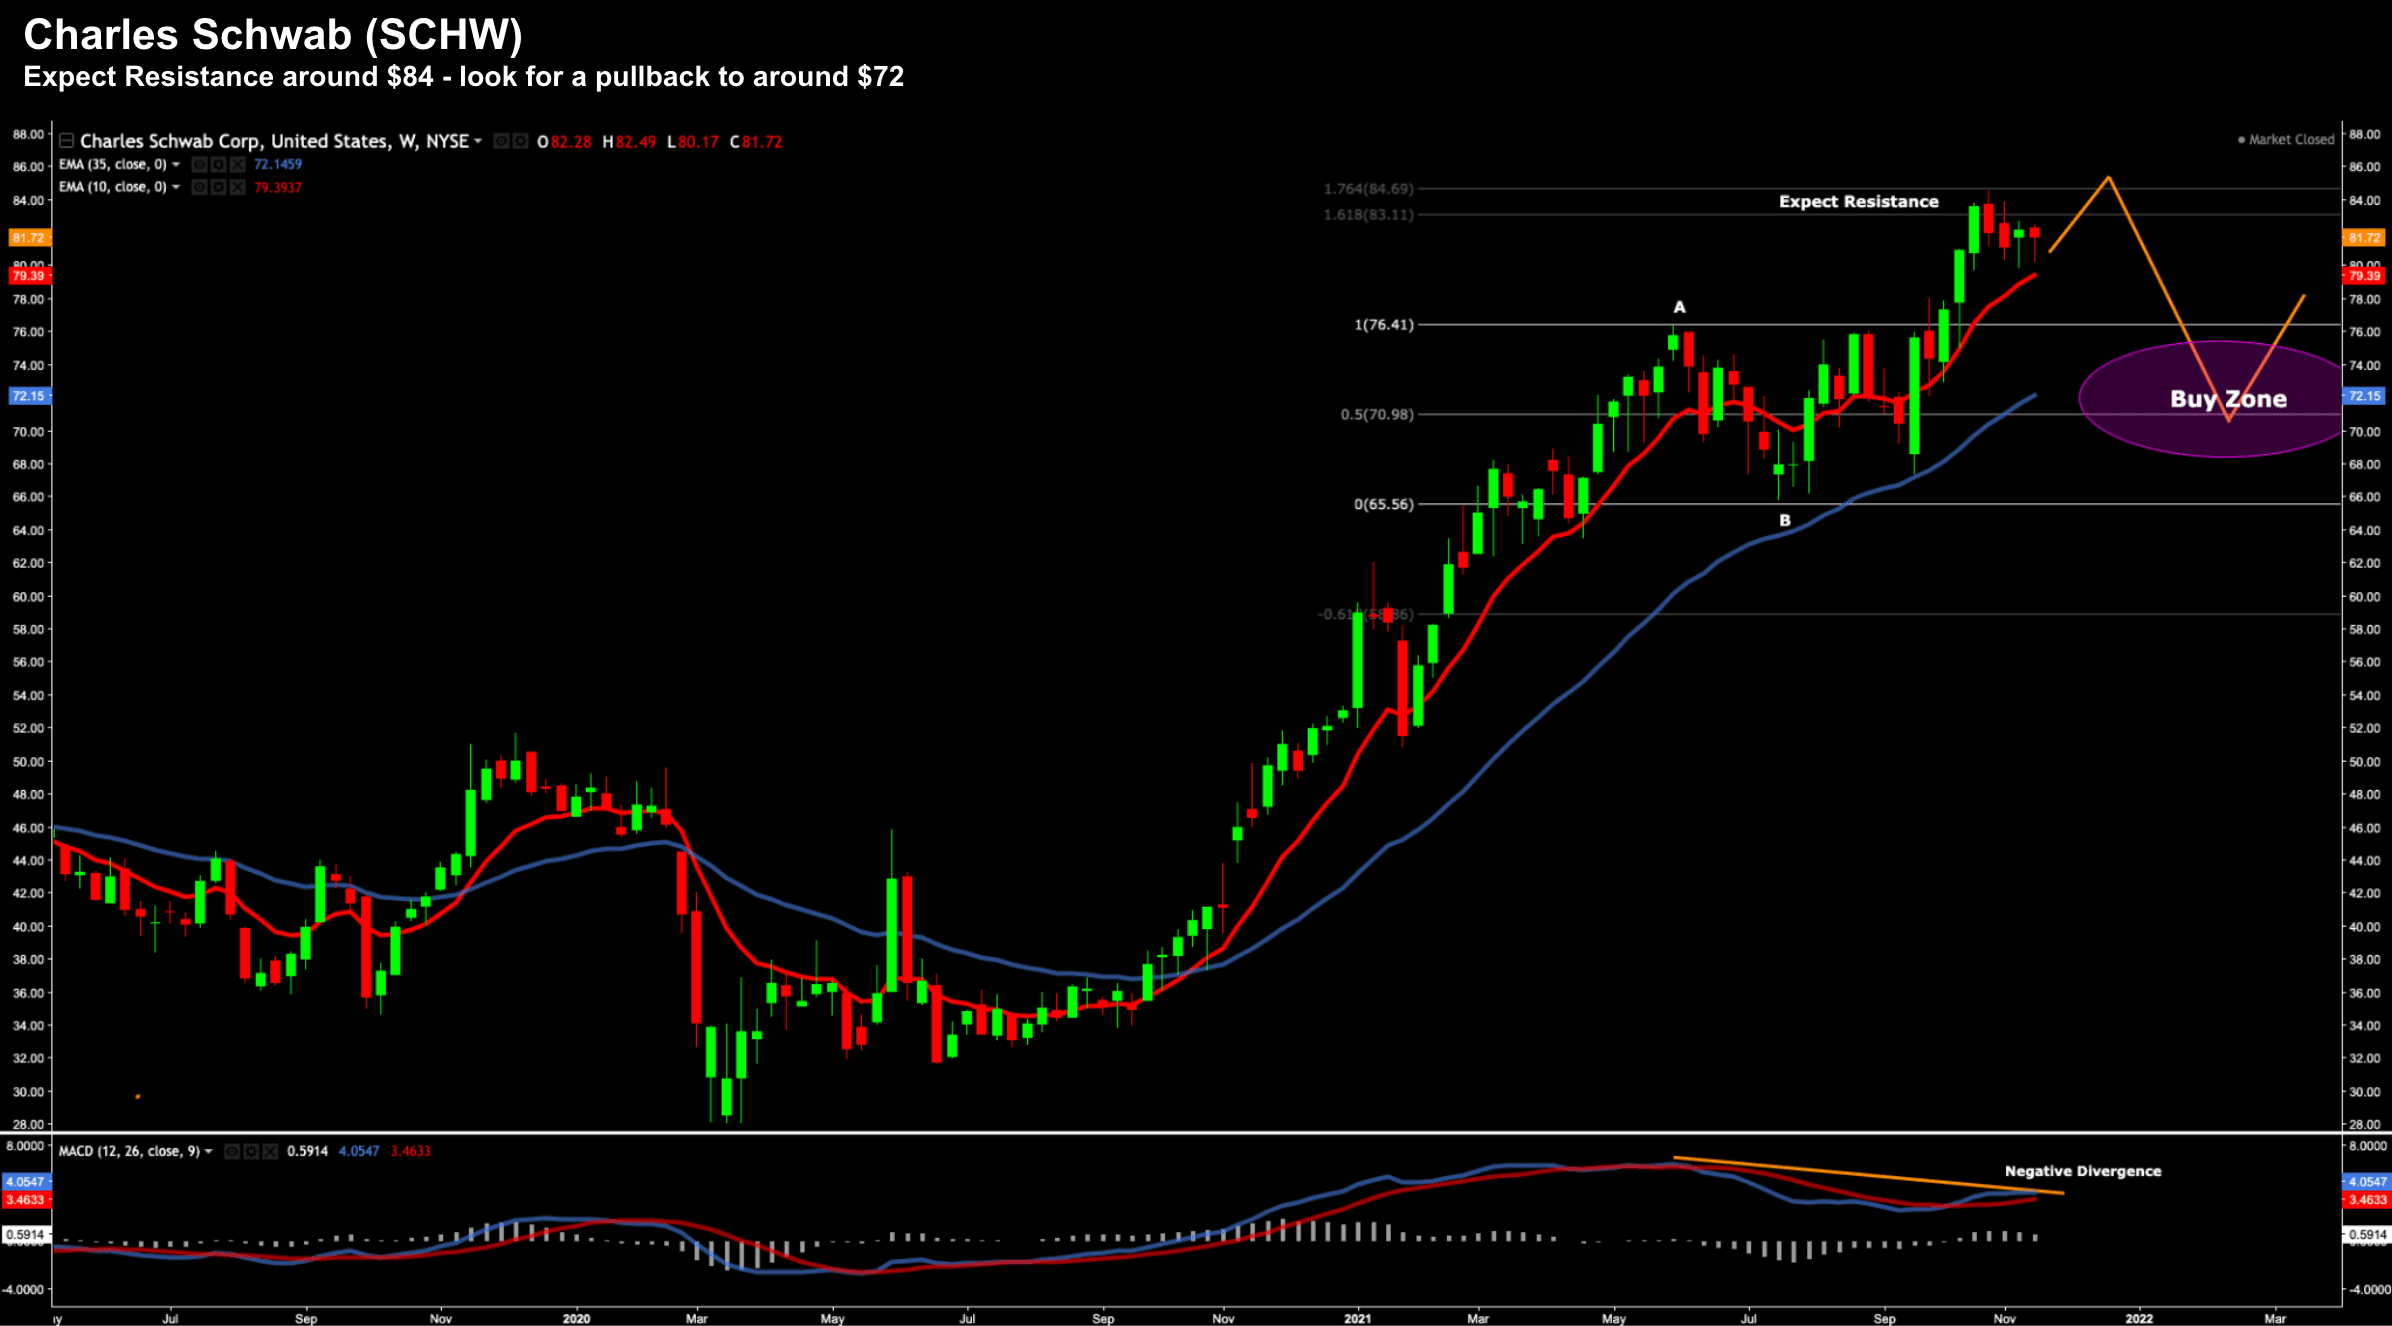Open Charles Schwab symbol settings gear

pyautogui.click(x=521, y=141)
